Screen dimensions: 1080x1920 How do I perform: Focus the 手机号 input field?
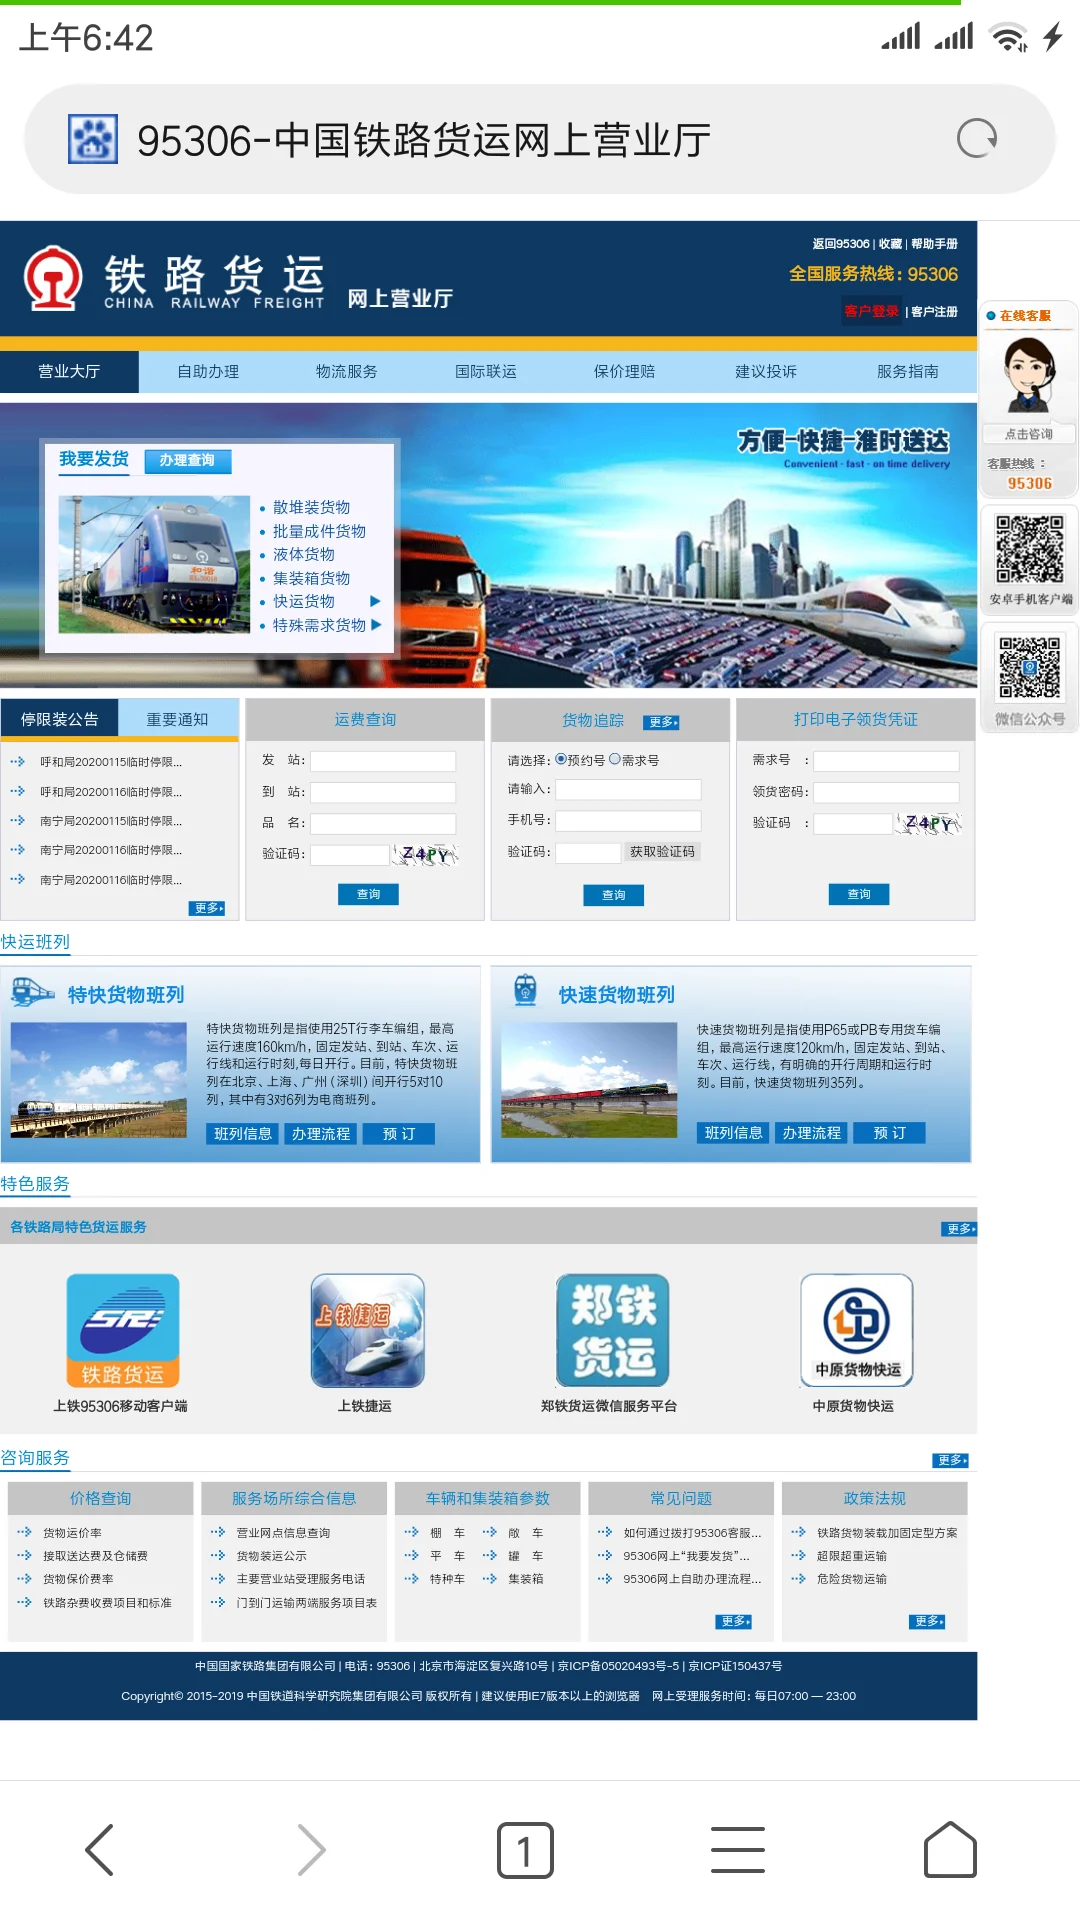click(628, 821)
